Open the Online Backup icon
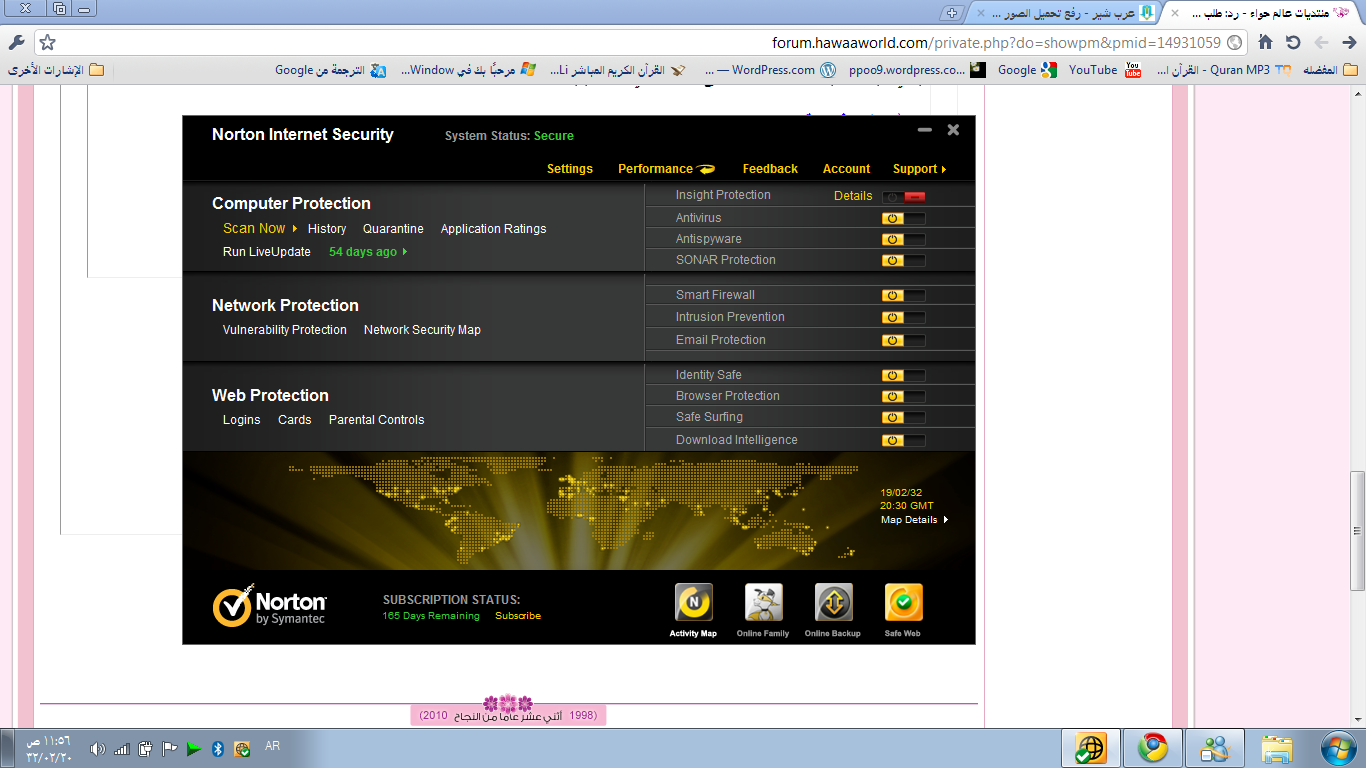This screenshot has height=768, width=1366. click(x=833, y=603)
